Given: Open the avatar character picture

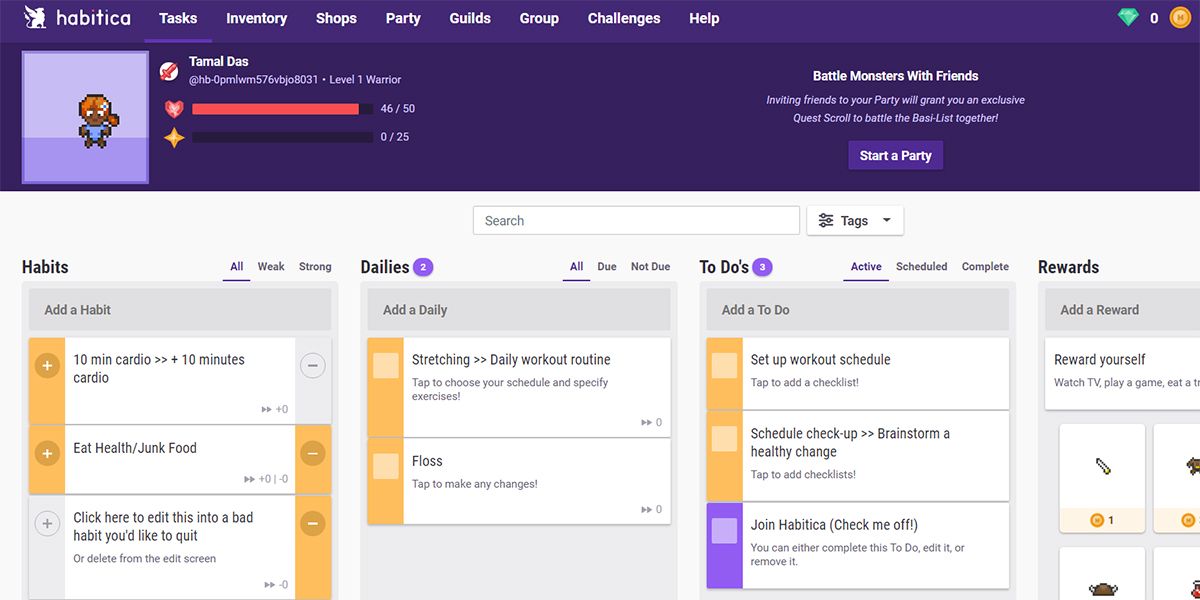Looking at the screenshot, I should pos(86,118).
